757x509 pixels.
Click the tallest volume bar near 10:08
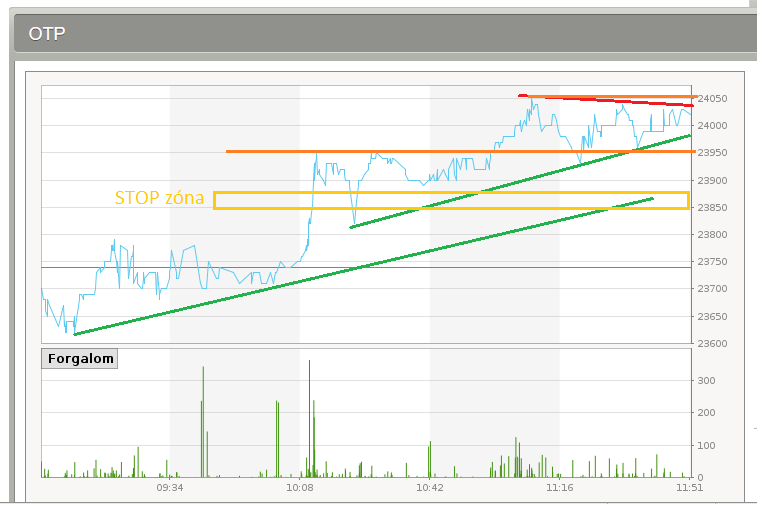tap(309, 419)
